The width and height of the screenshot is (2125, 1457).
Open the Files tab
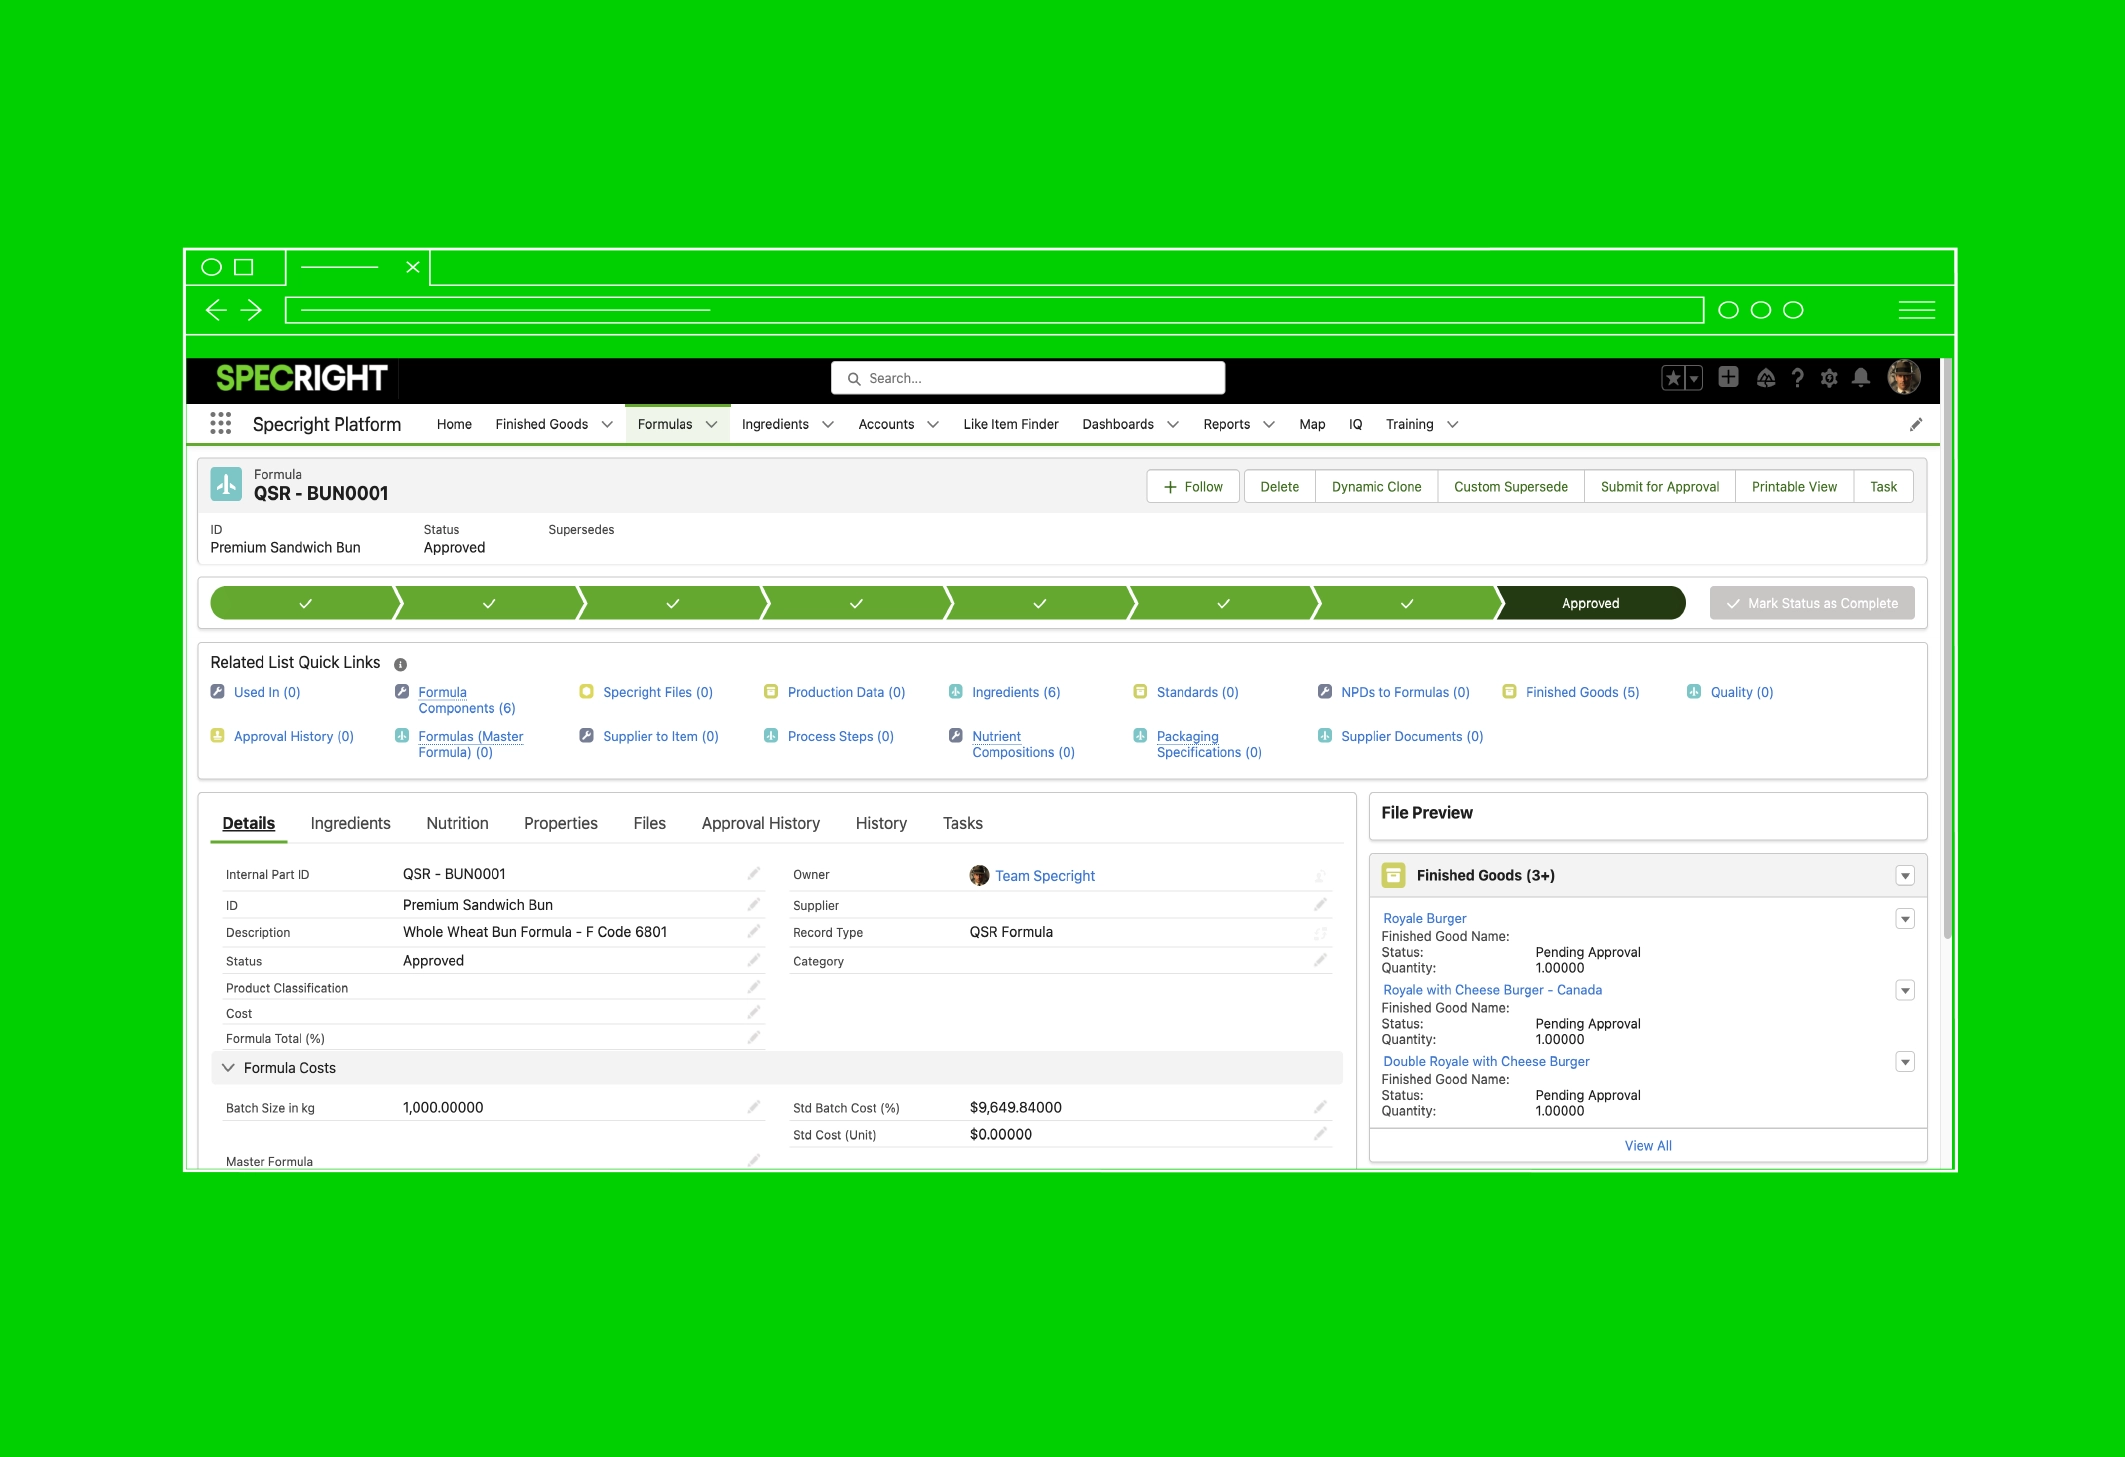[x=649, y=823]
